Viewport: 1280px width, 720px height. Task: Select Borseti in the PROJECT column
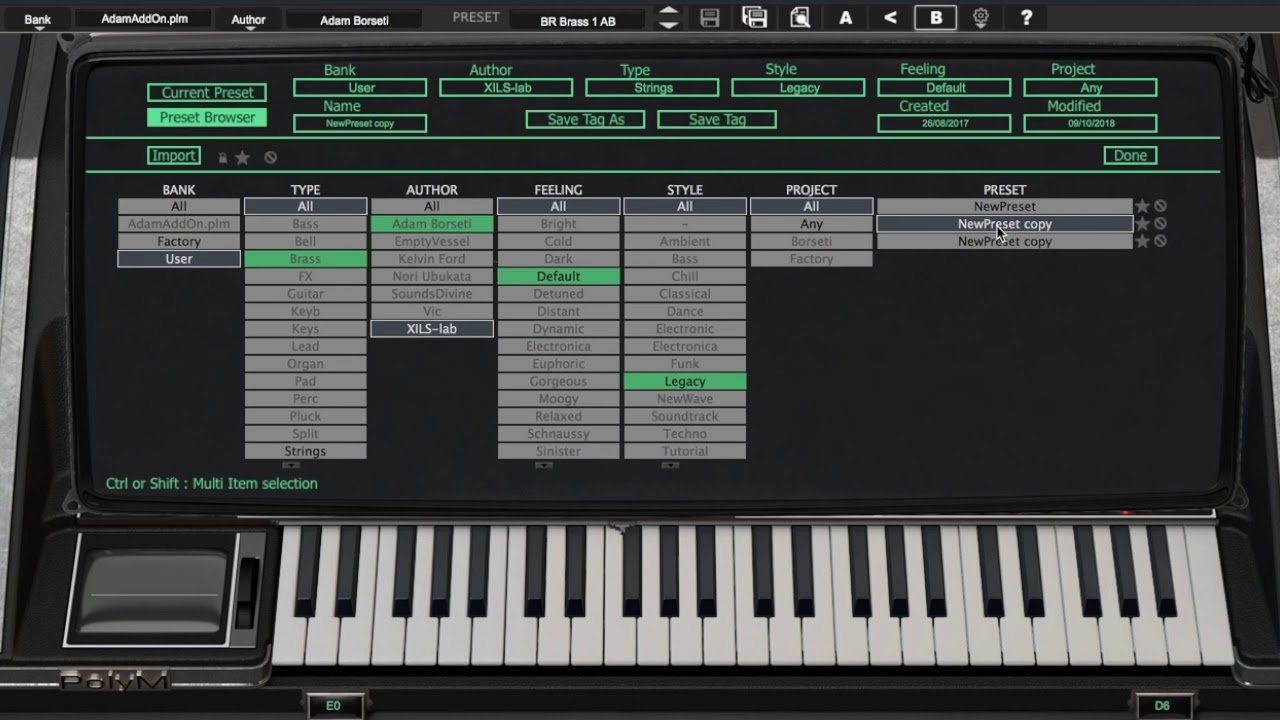pos(811,241)
